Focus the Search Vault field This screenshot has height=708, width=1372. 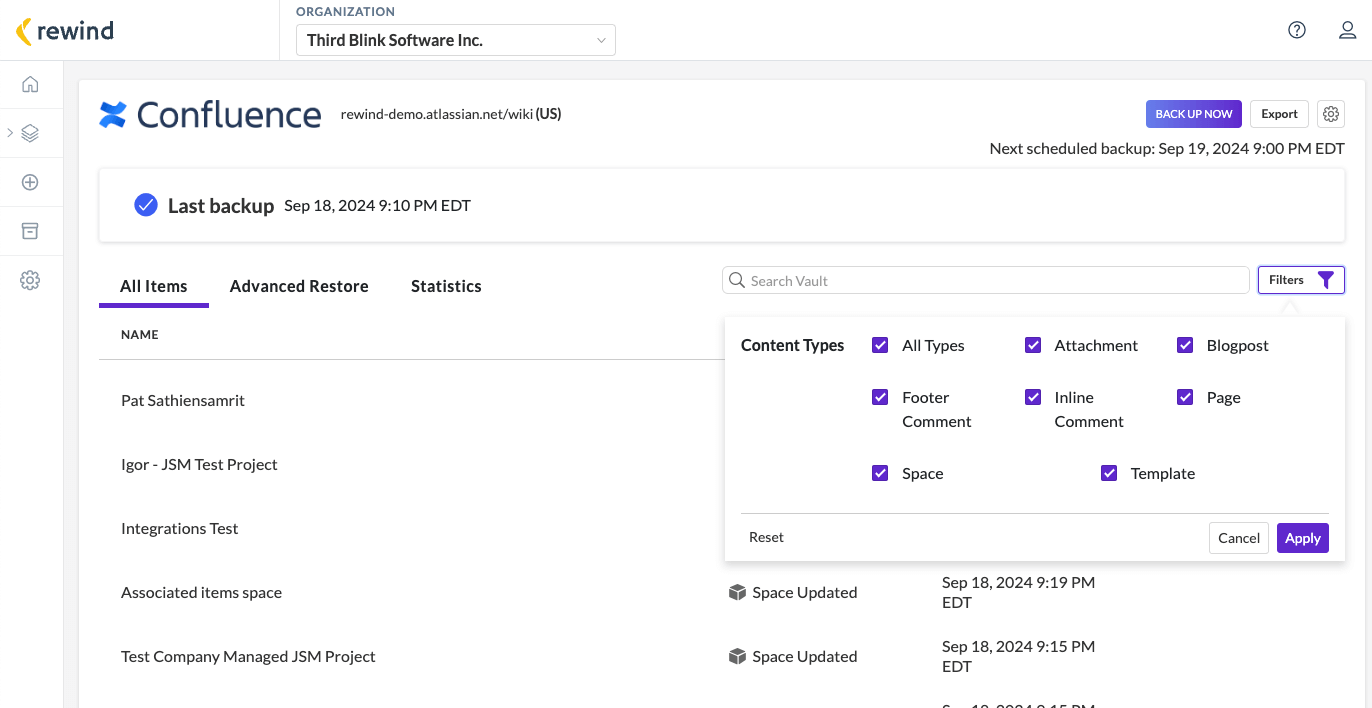click(x=986, y=281)
